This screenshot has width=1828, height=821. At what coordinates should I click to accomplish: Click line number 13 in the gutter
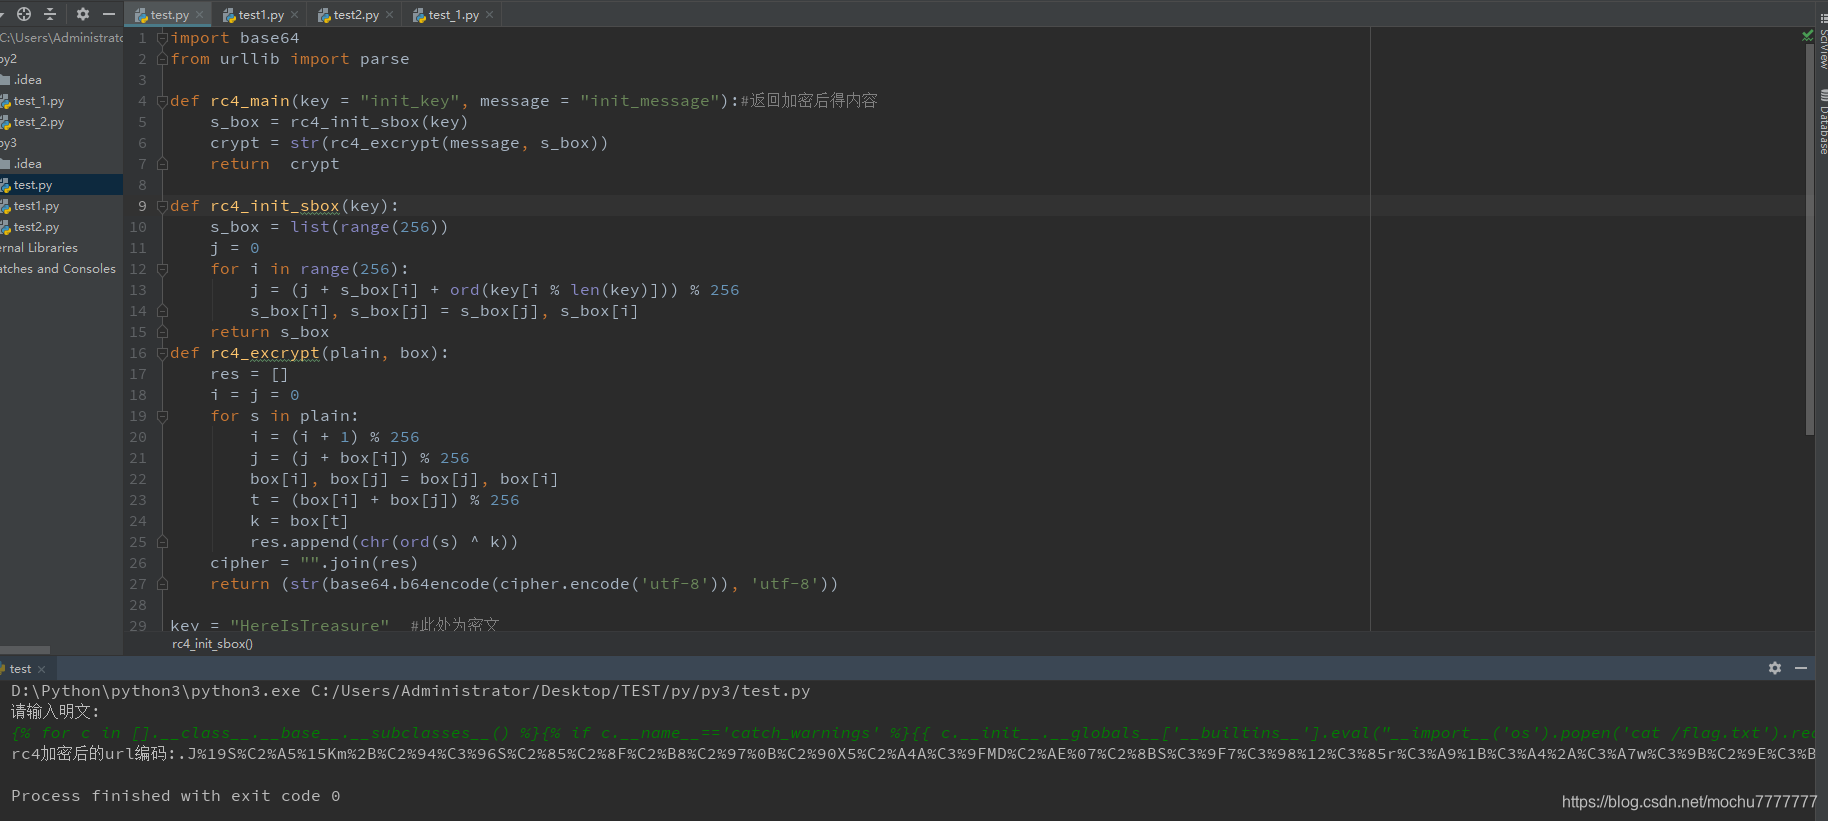[x=138, y=290]
